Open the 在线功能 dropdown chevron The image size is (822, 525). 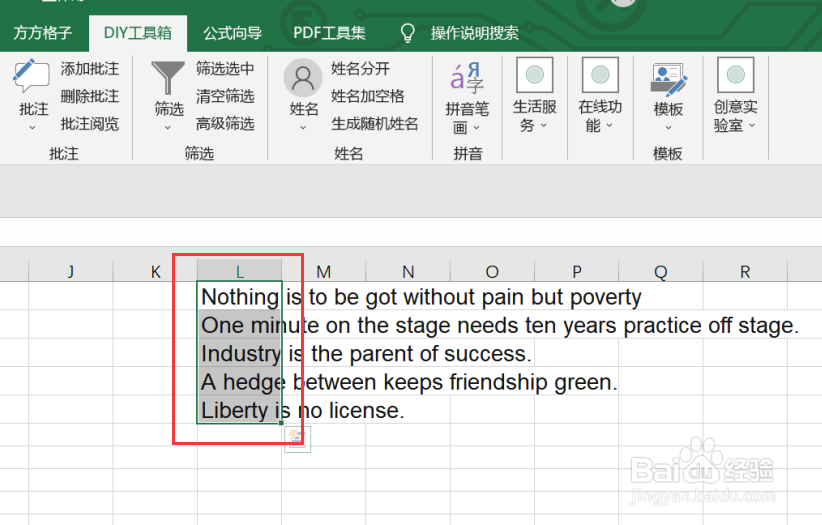[609, 125]
